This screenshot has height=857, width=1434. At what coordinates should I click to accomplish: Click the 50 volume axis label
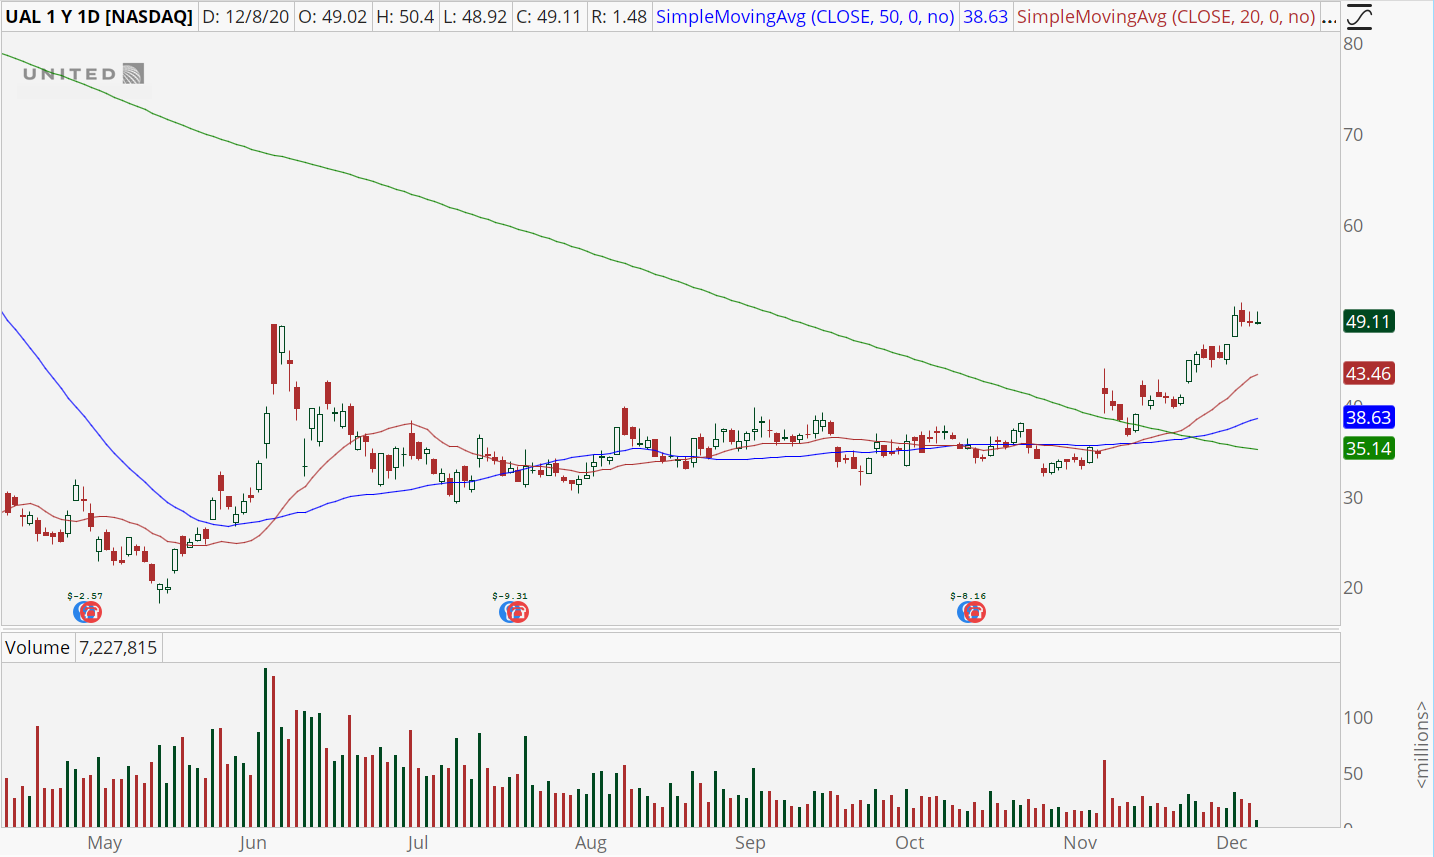pos(1353,774)
